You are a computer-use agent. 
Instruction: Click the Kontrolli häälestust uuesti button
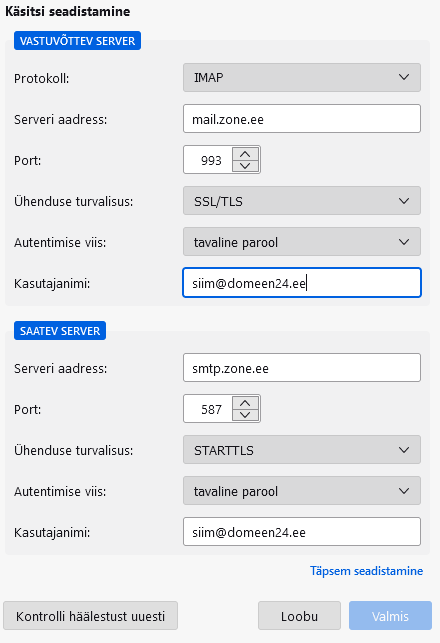(x=91, y=616)
